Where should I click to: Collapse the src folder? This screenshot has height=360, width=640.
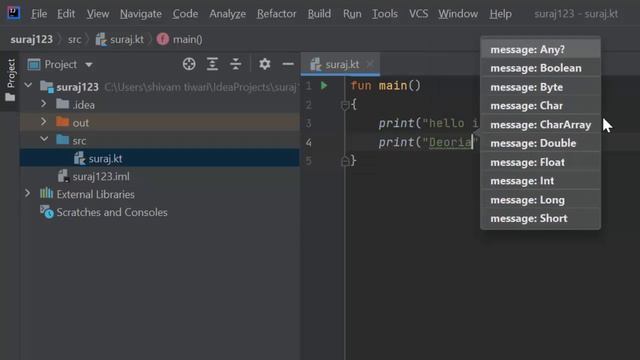44,140
